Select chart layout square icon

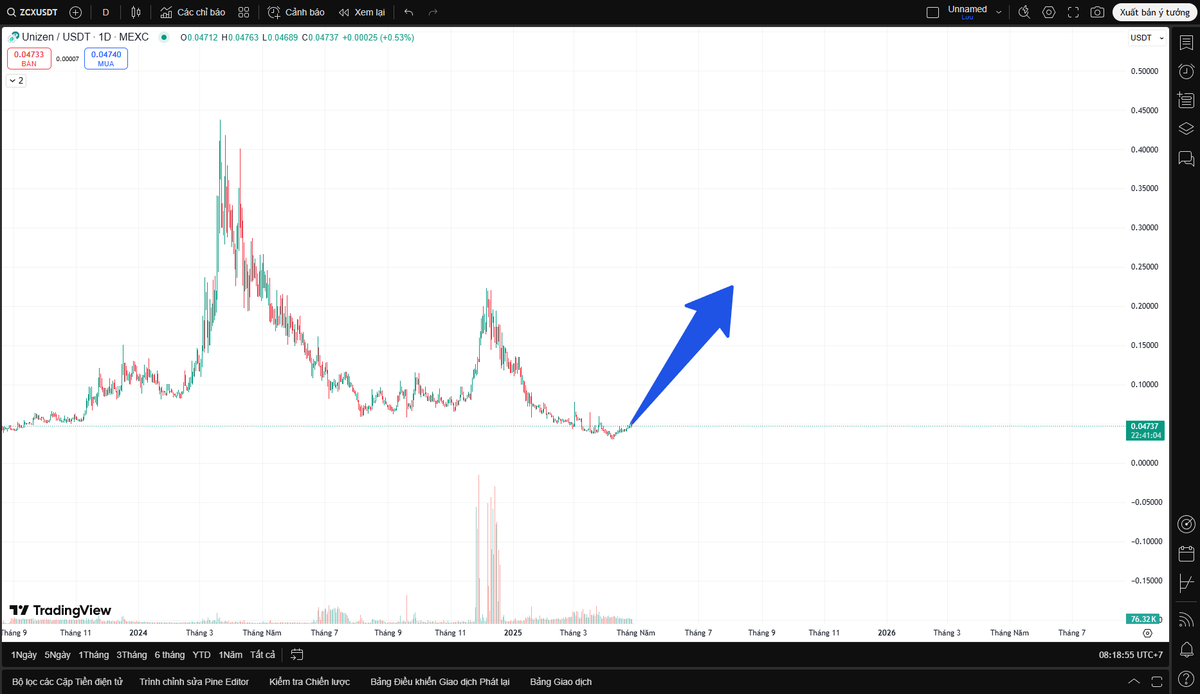pyautogui.click(x=933, y=12)
